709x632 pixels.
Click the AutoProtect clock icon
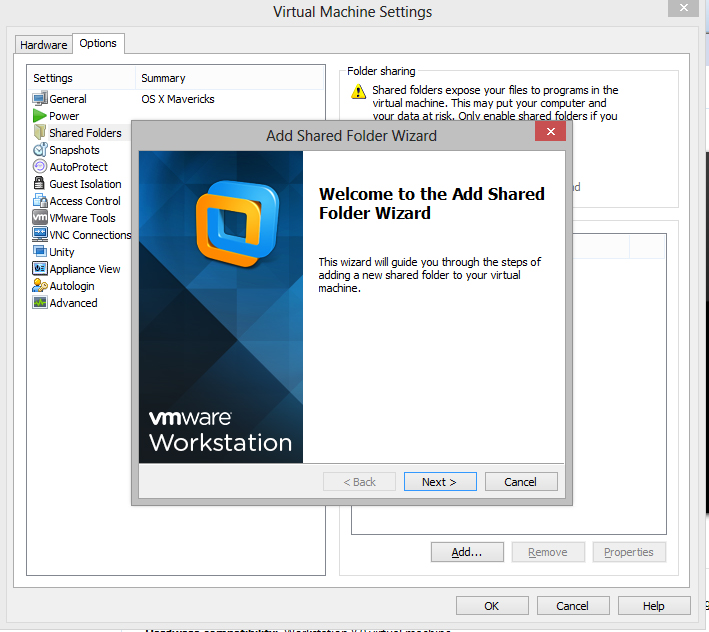pyautogui.click(x=40, y=167)
